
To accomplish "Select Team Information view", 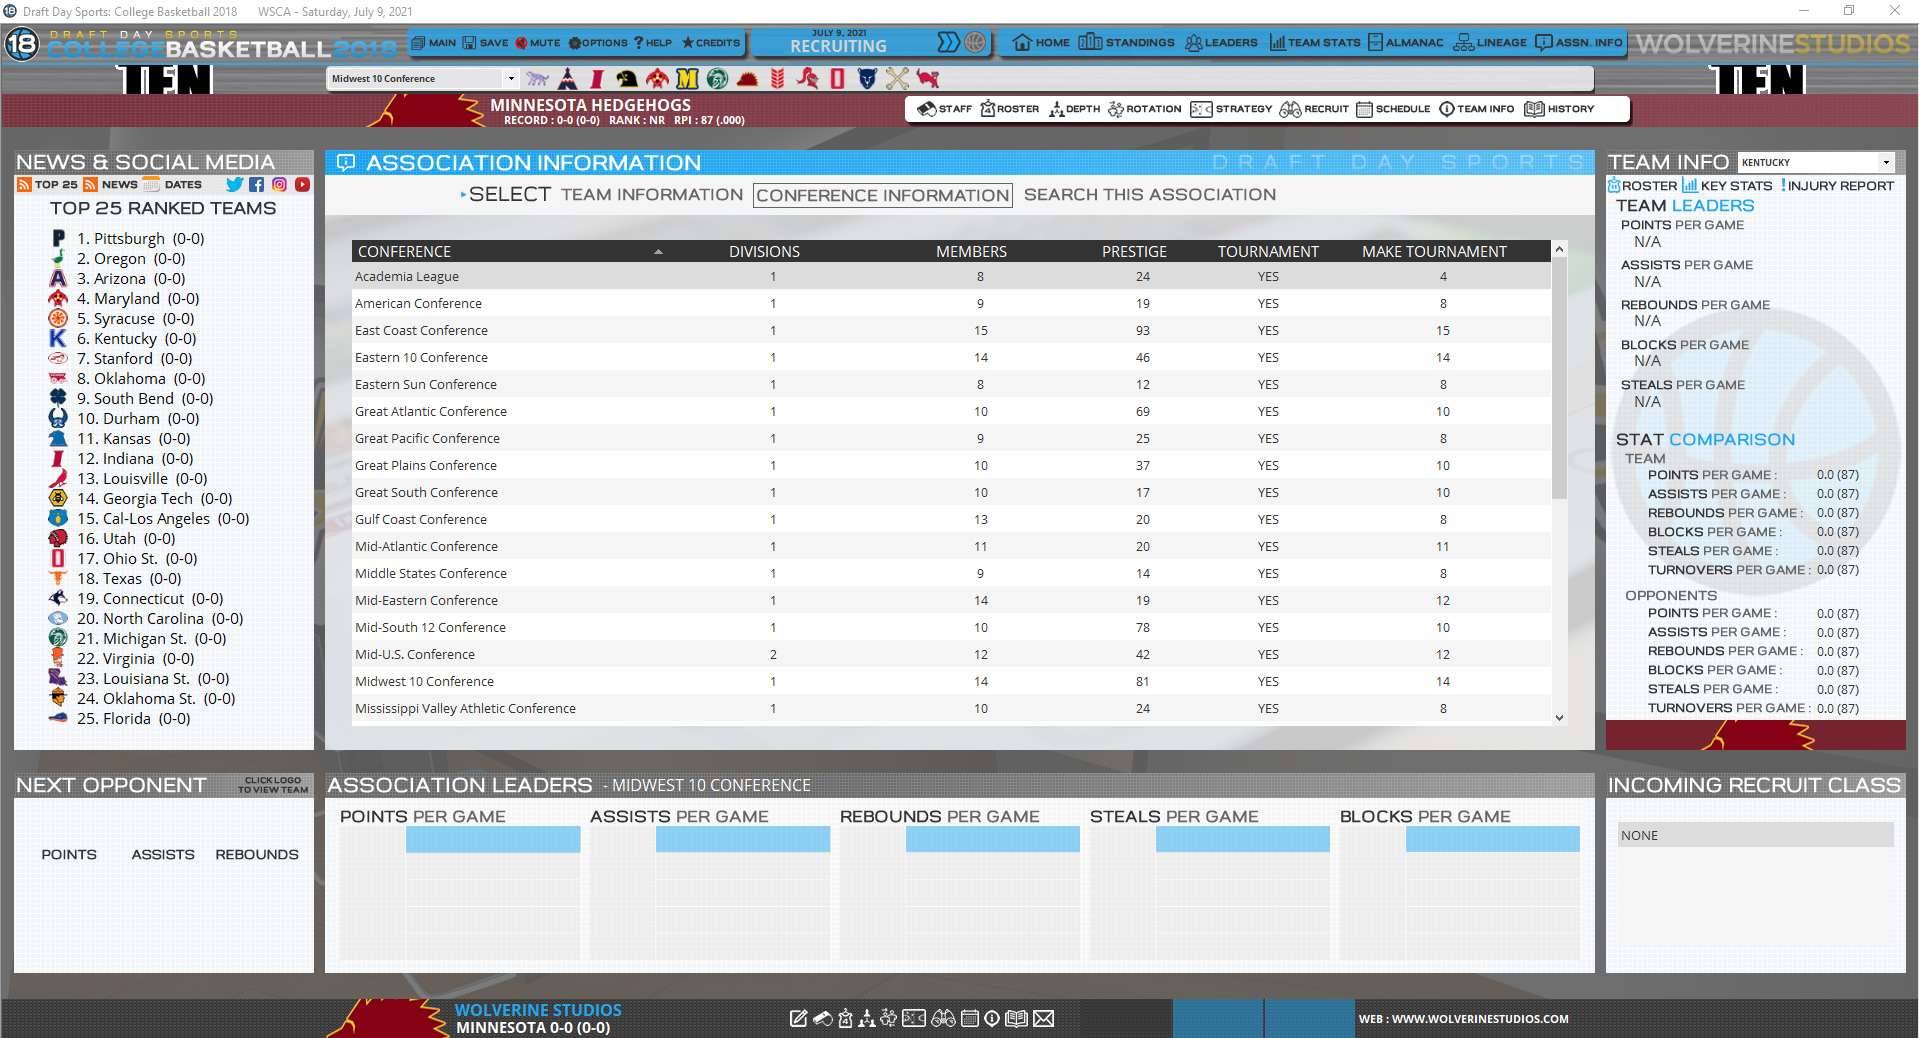I will [652, 194].
